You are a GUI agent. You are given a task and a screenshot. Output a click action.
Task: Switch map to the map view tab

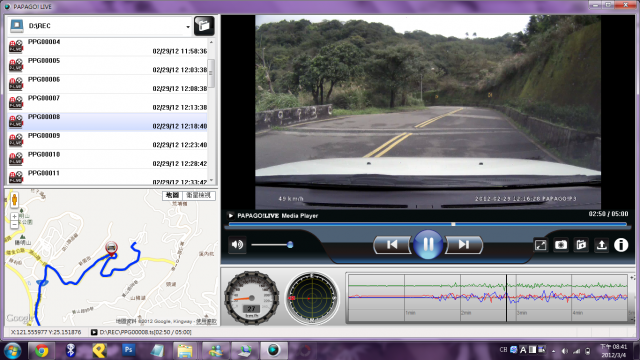pyautogui.click(x=172, y=196)
